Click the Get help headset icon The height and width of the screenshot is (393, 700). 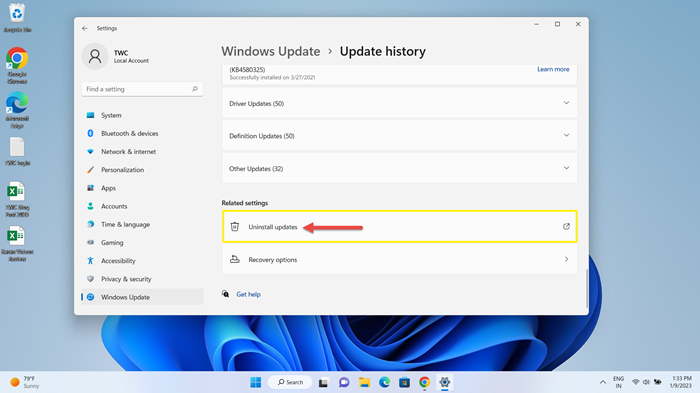(x=225, y=294)
